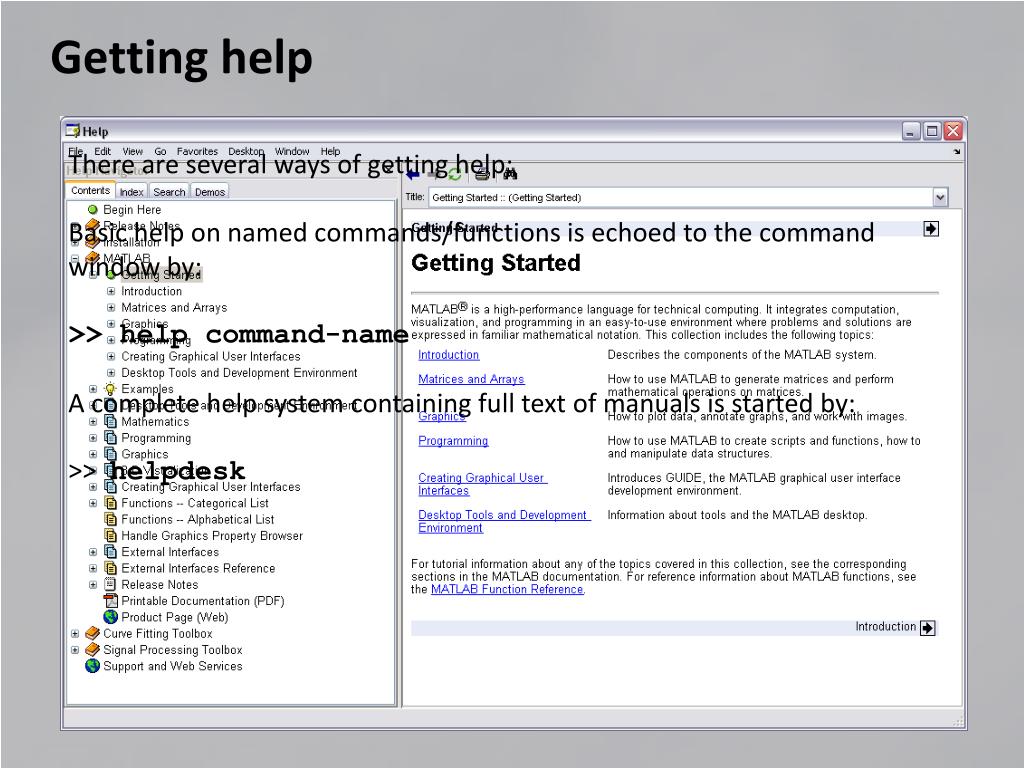1024x768 pixels.
Task: Click the icon beside Functions -- Categorical List
Action: tap(110, 504)
